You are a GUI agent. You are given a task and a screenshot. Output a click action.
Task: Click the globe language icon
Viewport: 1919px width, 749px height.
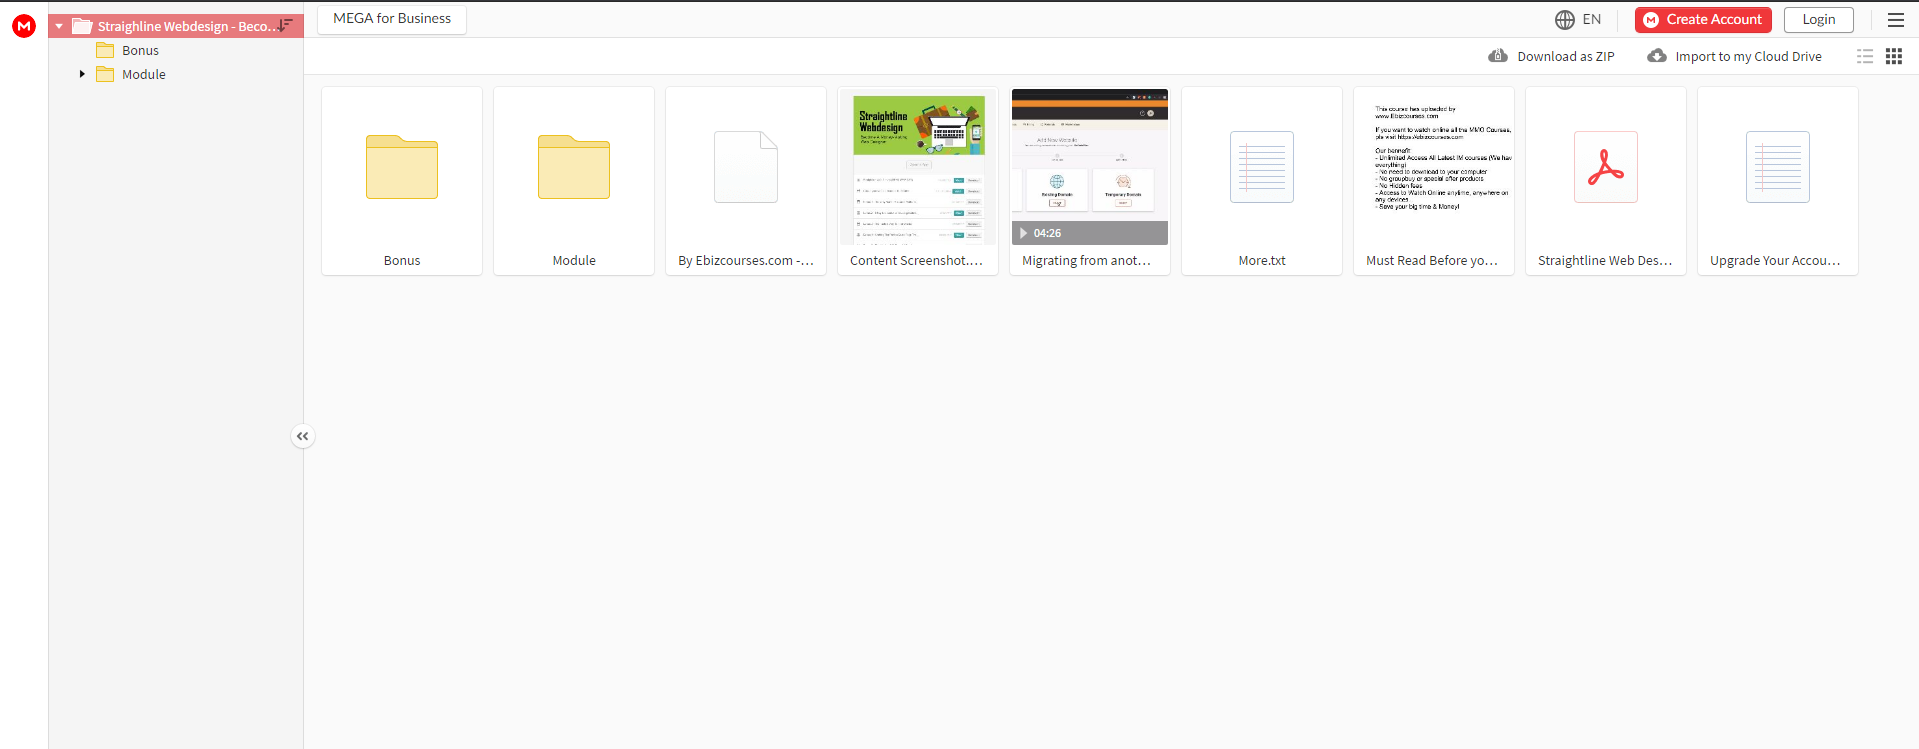click(1564, 20)
